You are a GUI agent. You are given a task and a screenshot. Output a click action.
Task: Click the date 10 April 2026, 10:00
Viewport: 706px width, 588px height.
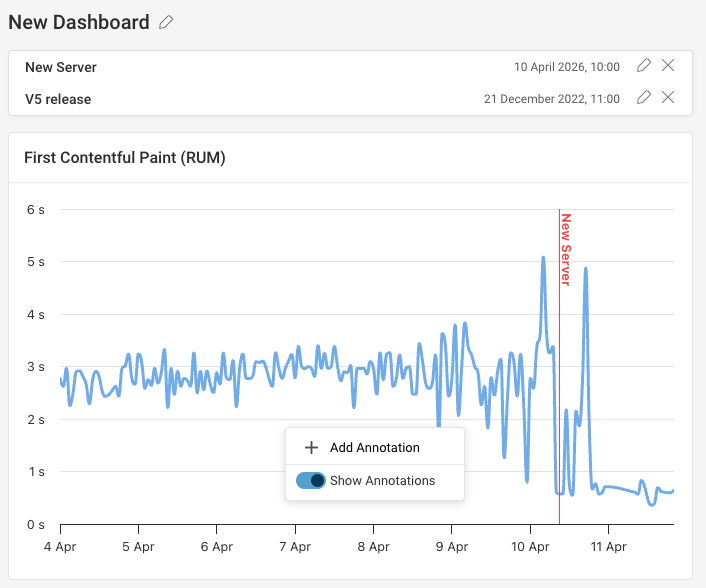click(567, 67)
